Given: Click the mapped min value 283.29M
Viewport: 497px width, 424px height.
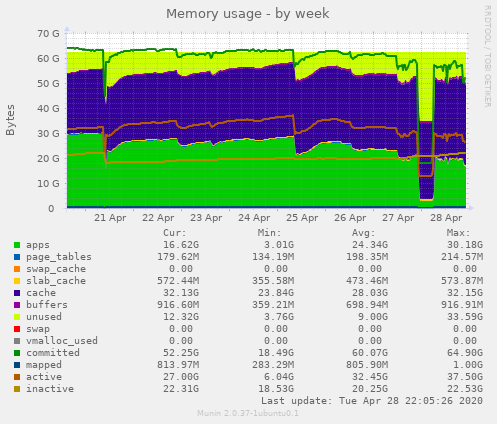Looking at the screenshot, I should [273, 365].
